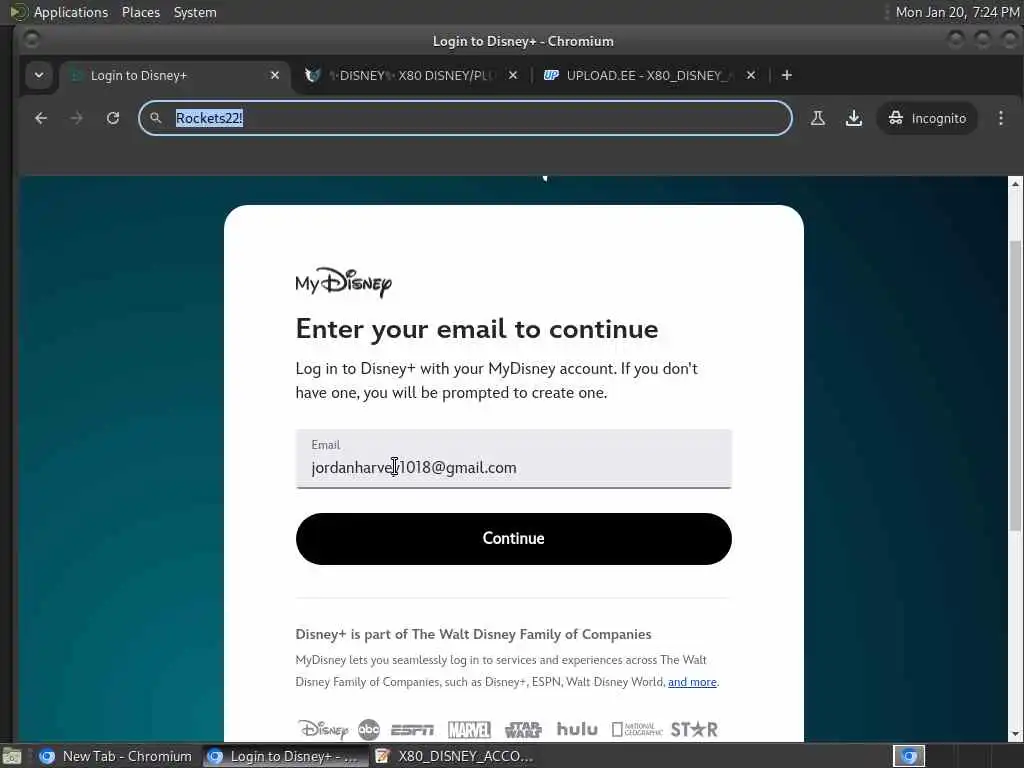The height and width of the screenshot is (768, 1024).
Task: Click the page vertical scrollbar thumb
Action: click(1015, 385)
